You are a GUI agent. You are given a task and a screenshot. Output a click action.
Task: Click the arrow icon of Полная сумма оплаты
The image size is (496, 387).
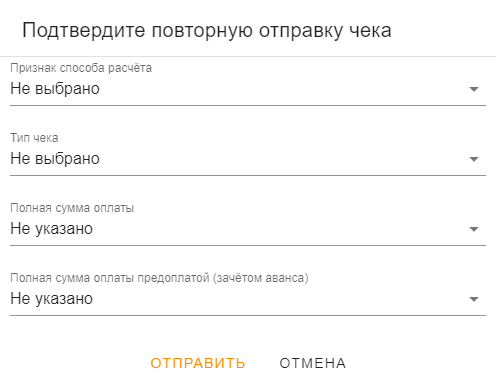click(474, 229)
